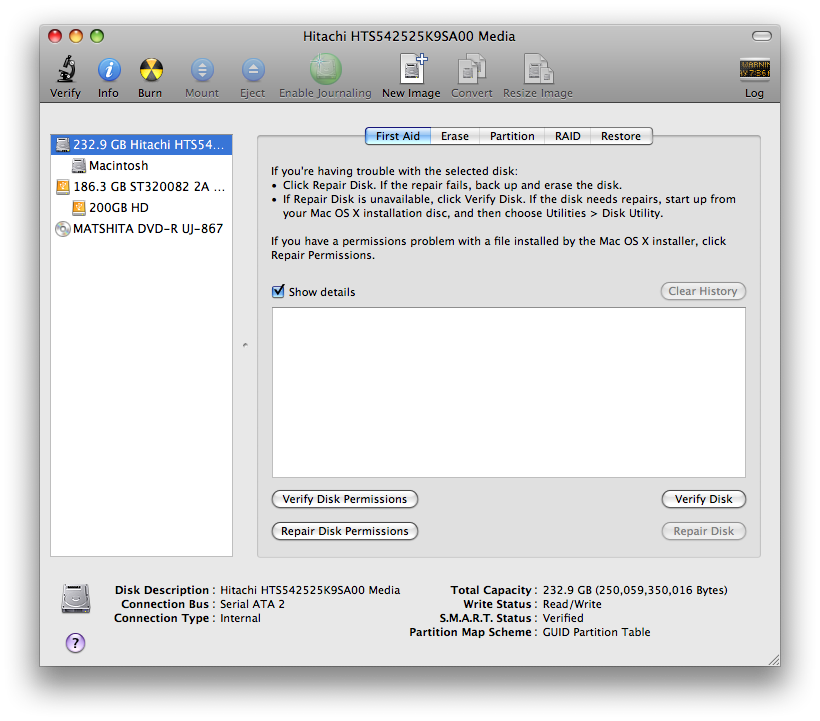Click the green zoom window button

[97, 36]
